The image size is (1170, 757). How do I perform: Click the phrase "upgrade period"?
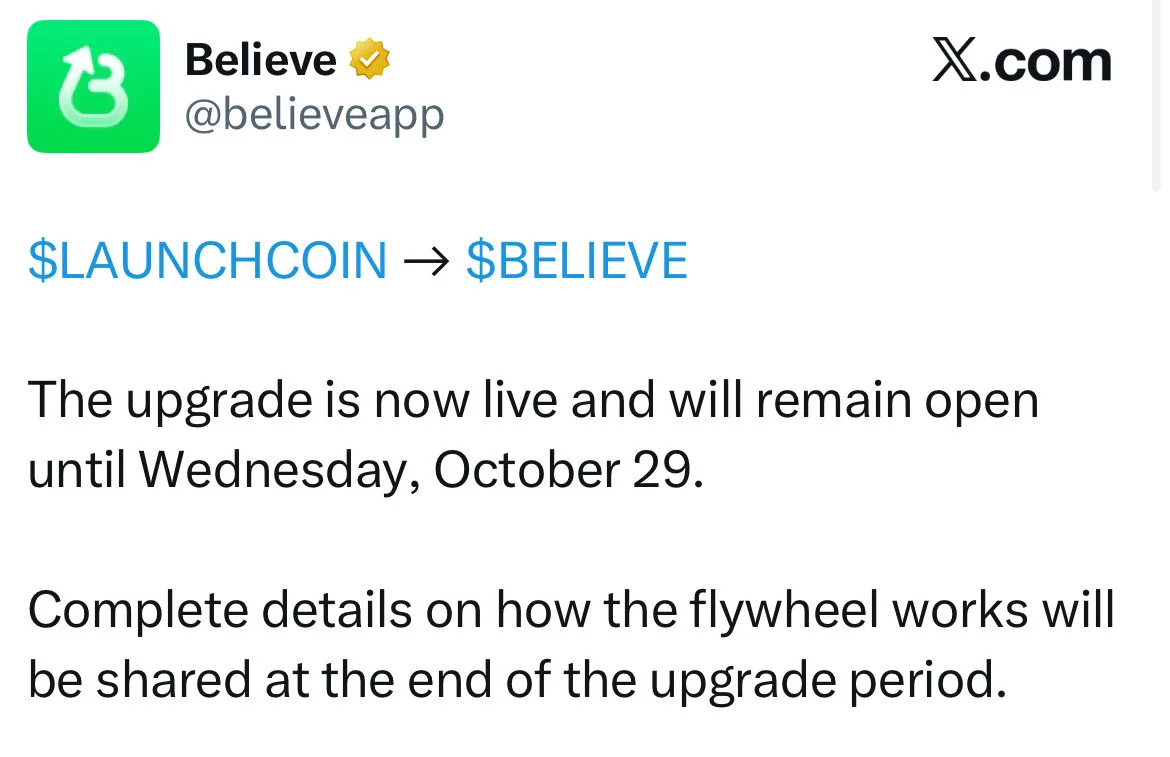(826, 680)
